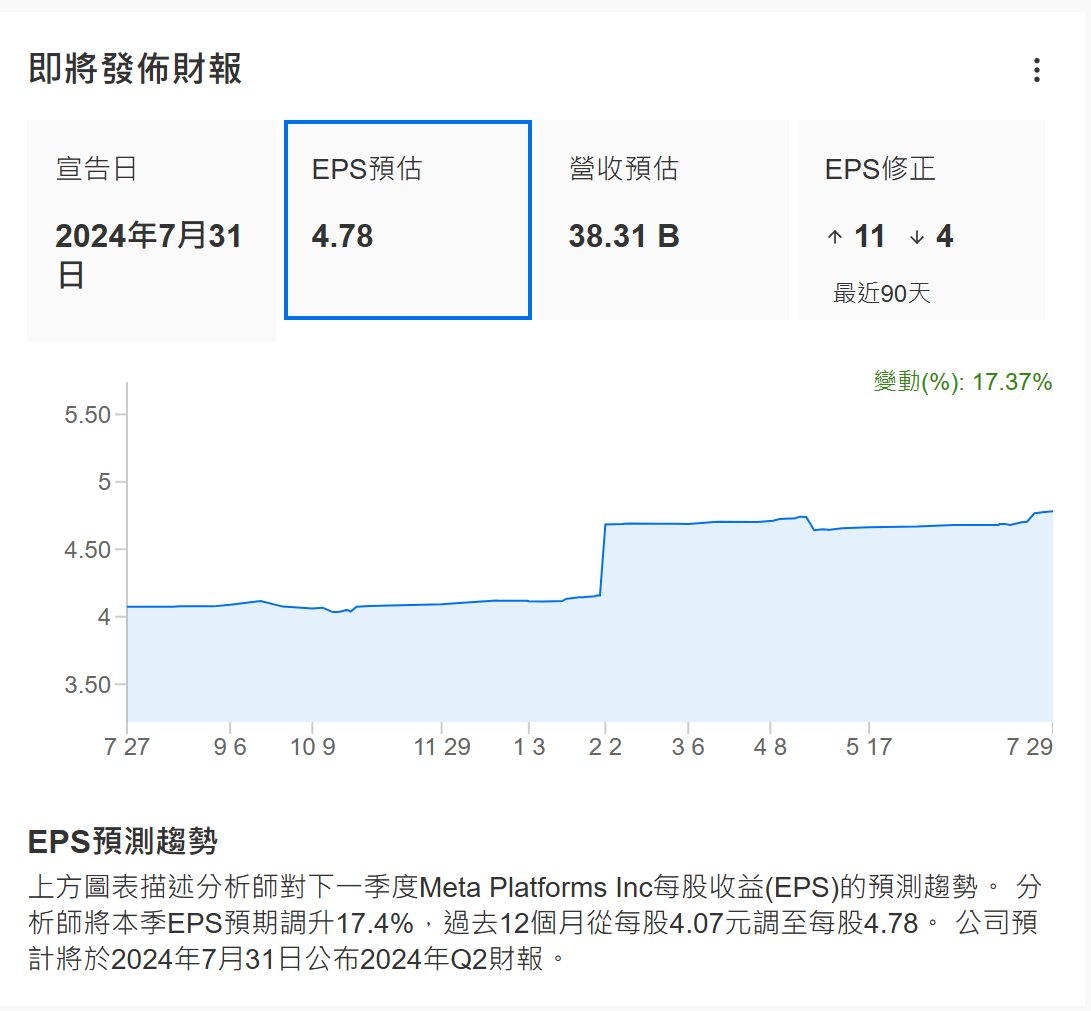Click the 即將發佈財報 section title
Screen dimensions: 1091x1011
click(135, 70)
